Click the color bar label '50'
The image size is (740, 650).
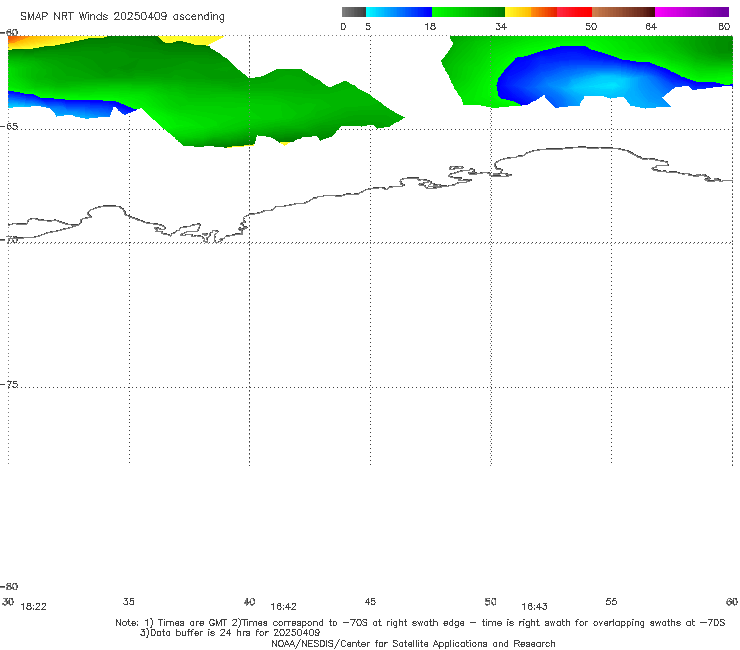591,26
